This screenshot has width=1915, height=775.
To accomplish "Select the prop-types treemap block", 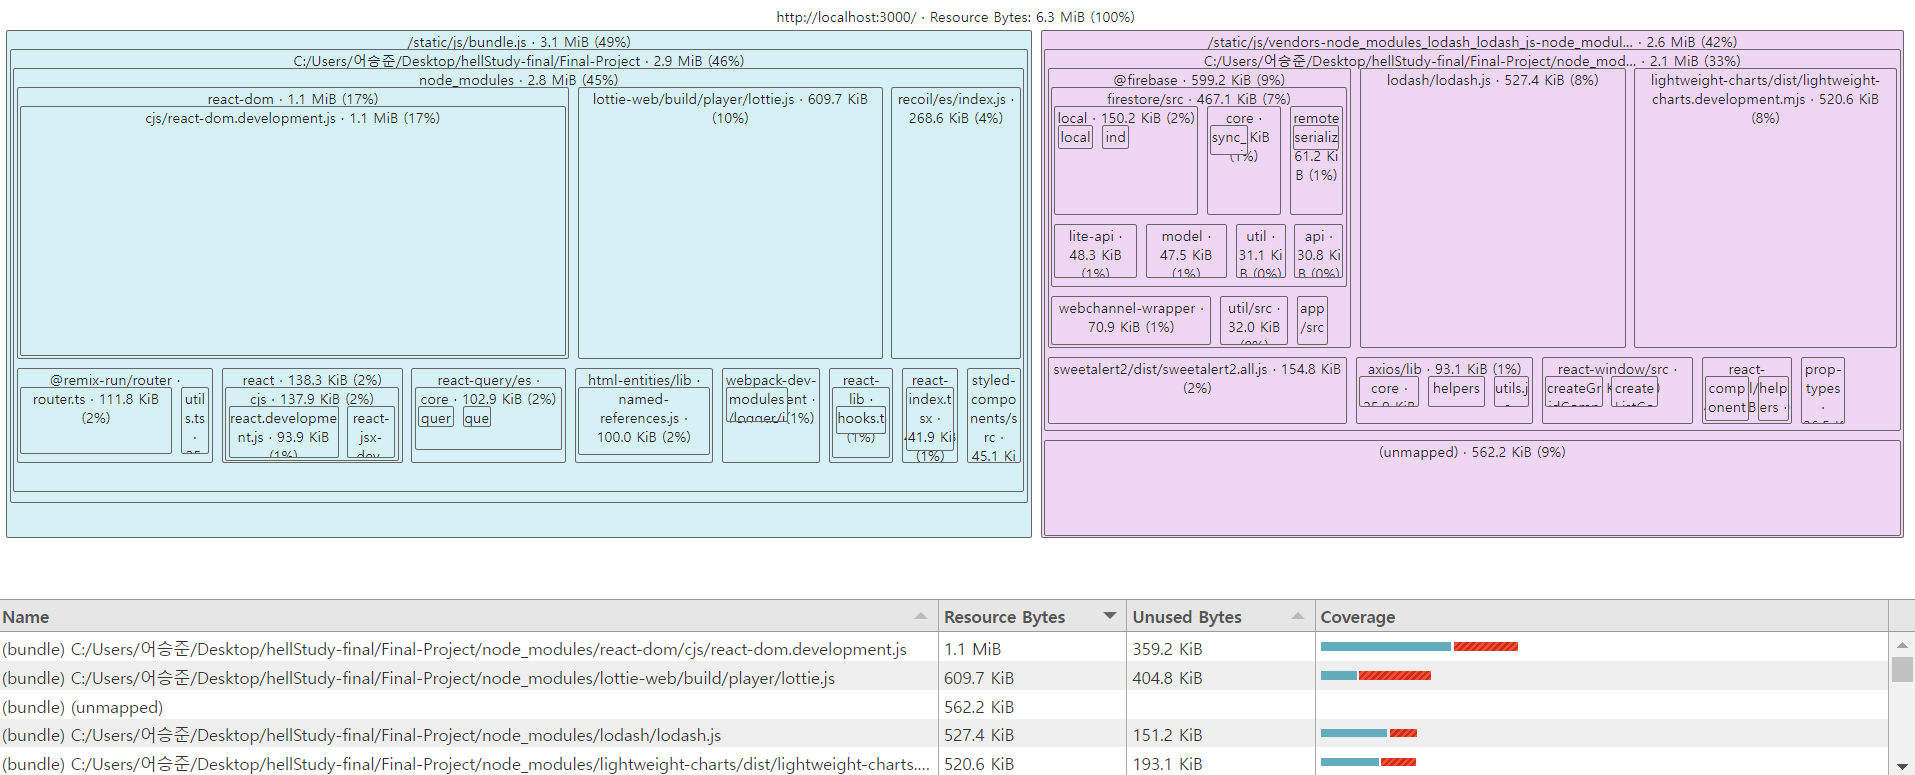I will point(1822,390).
